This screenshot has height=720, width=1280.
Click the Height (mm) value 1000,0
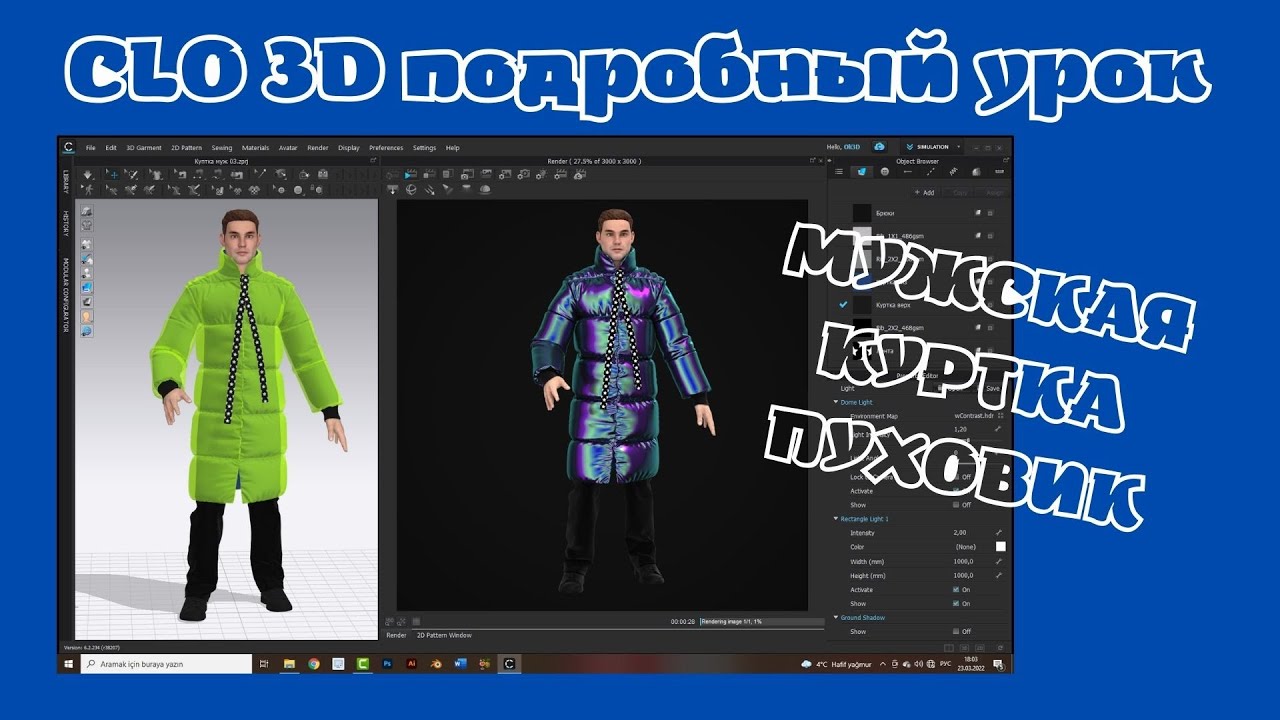pyautogui.click(x=962, y=576)
